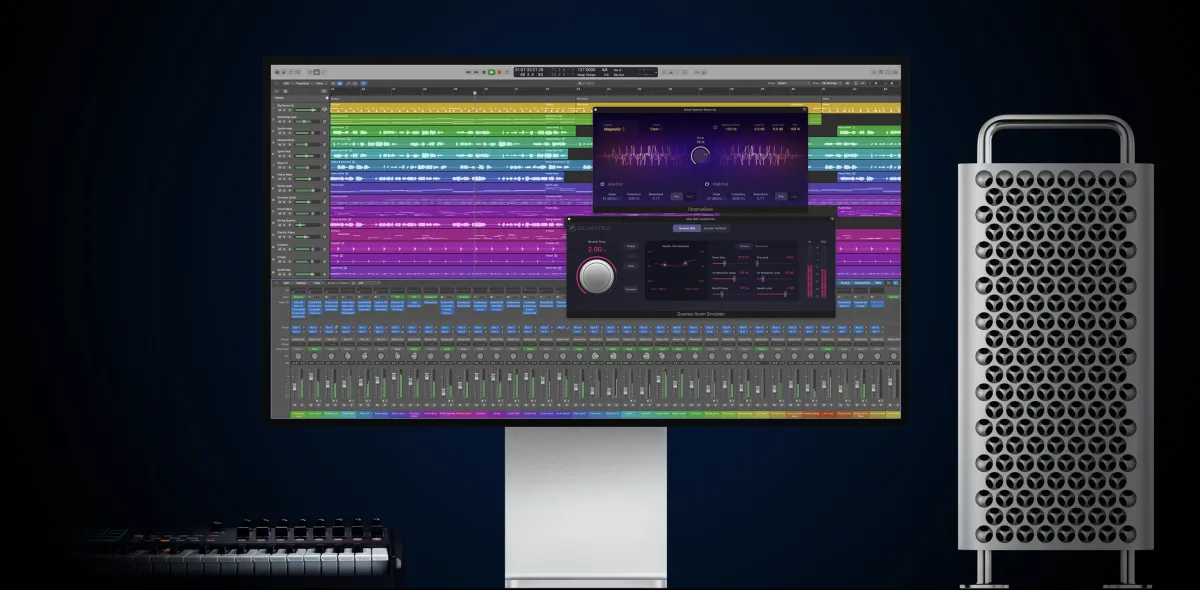Start playback with the green Play button
The height and width of the screenshot is (590, 1200).
click(492, 72)
